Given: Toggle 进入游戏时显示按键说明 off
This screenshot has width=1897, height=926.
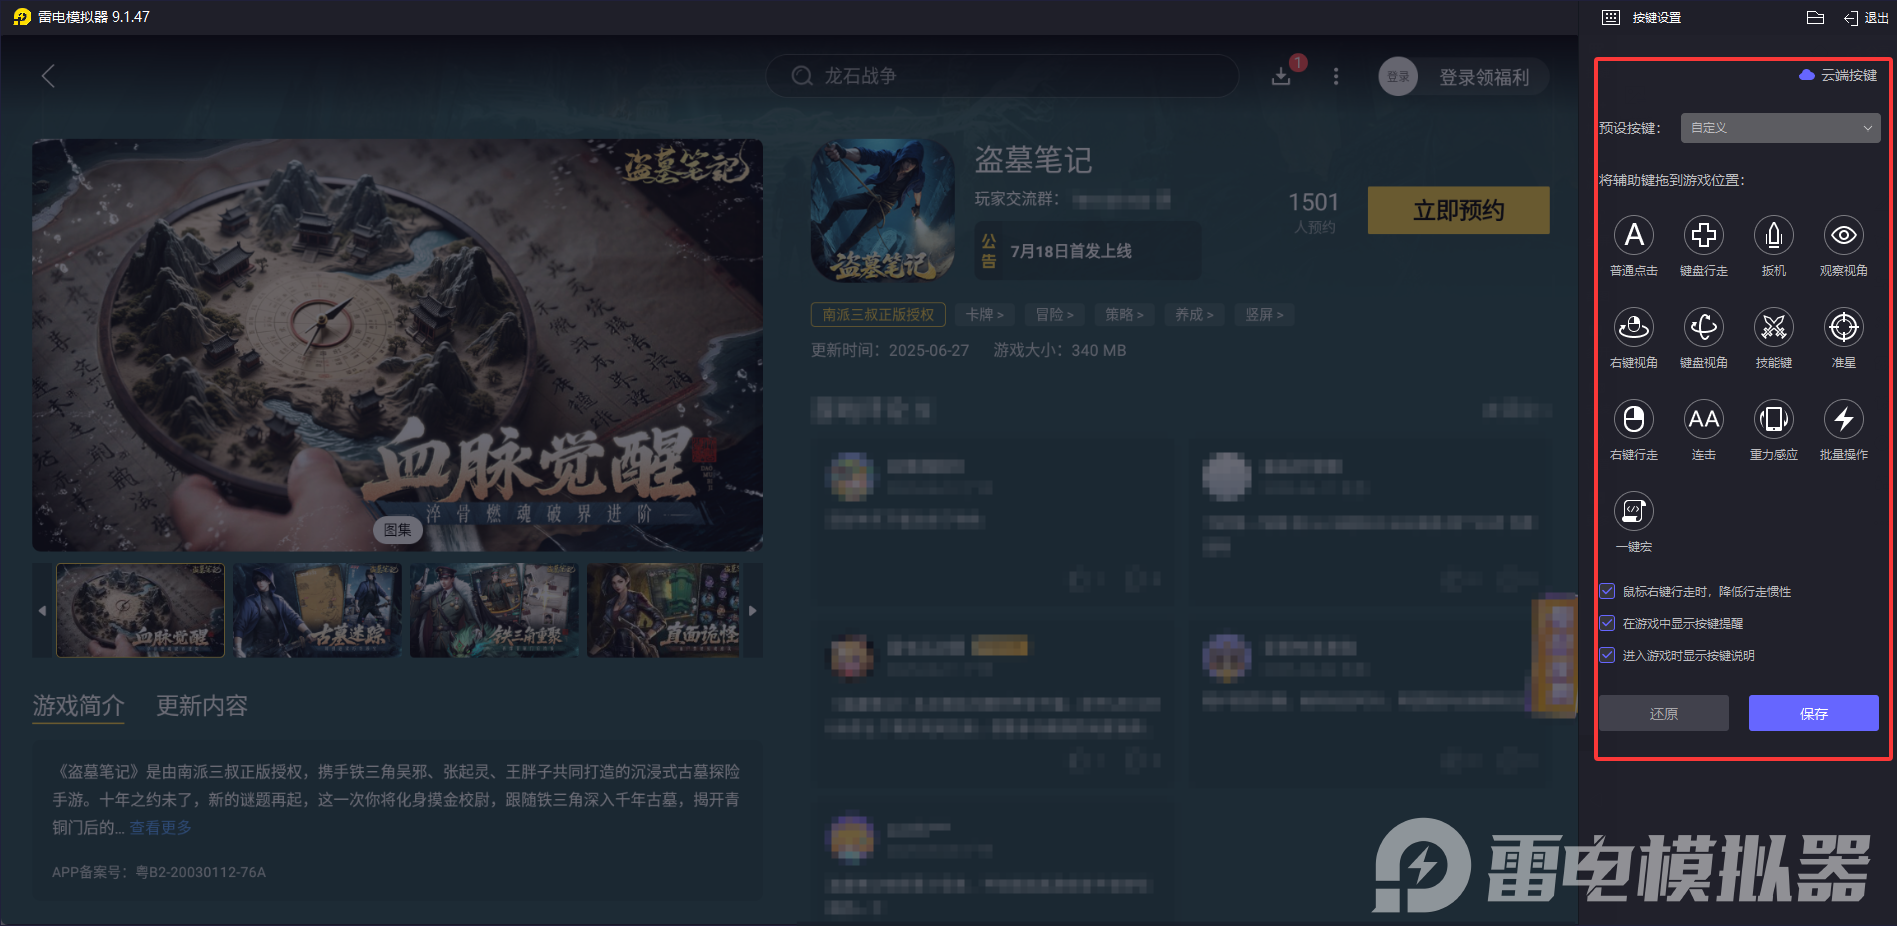Looking at the screenshot, I should (1607, 655).
